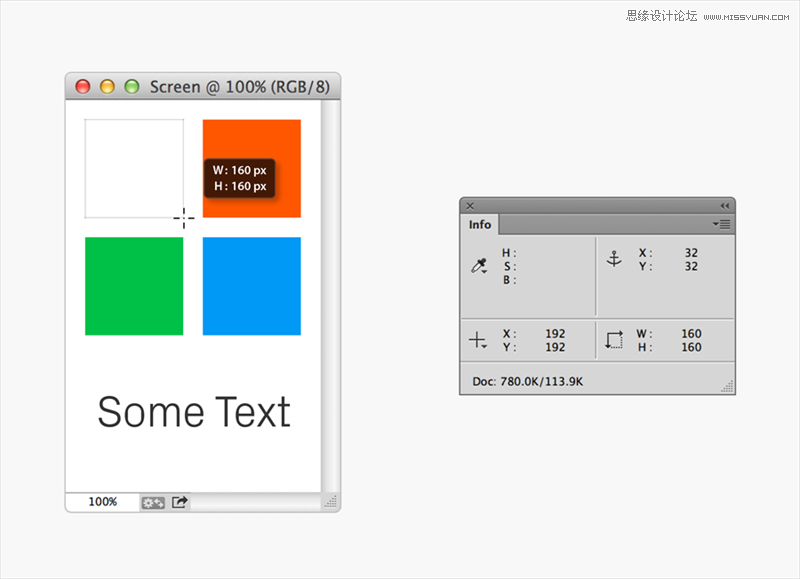Viewport: 800px width, 579px height.
Task: Click the gear status icon in document footer
Action: [x=153, y=503]
